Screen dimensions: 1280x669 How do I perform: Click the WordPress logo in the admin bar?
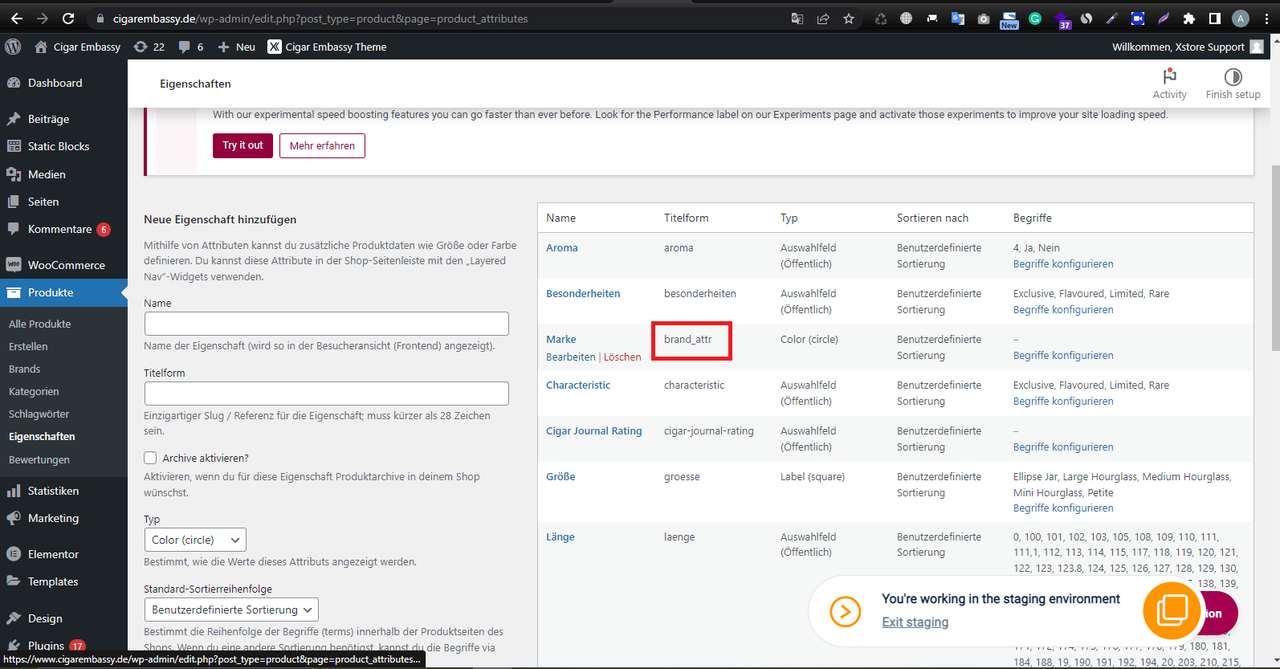coord(13,46)
